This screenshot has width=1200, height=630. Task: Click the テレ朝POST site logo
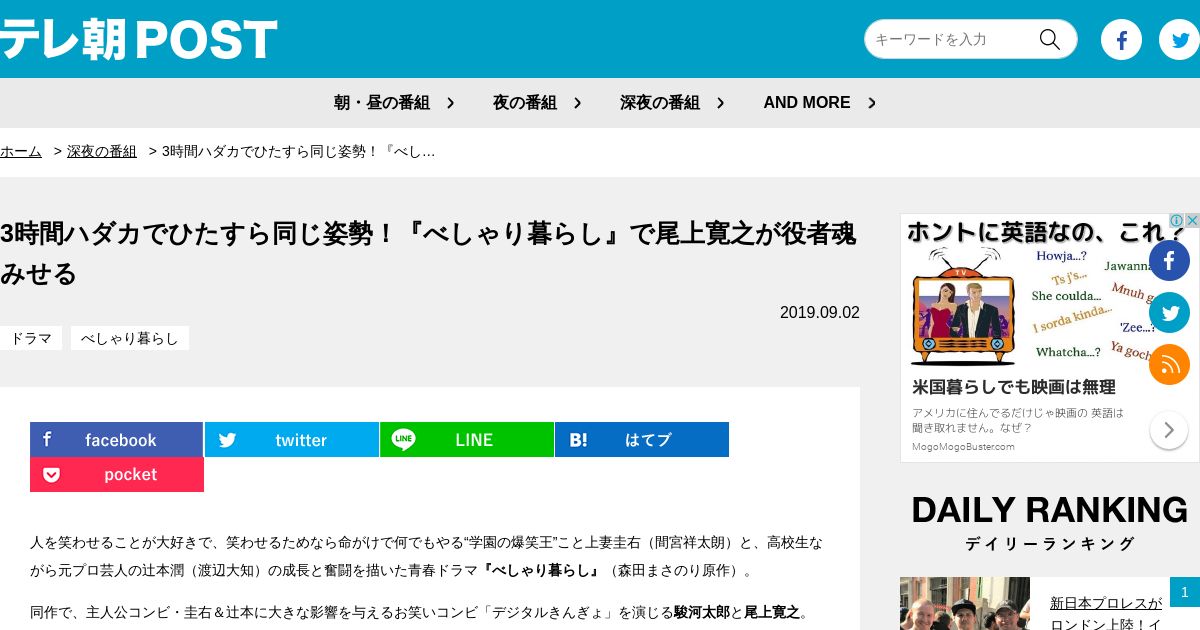(138, 40)
